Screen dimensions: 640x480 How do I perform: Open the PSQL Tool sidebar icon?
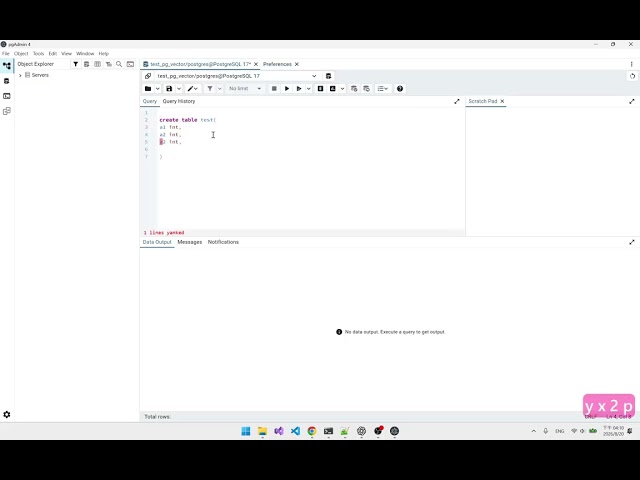(x=7, y=96)
